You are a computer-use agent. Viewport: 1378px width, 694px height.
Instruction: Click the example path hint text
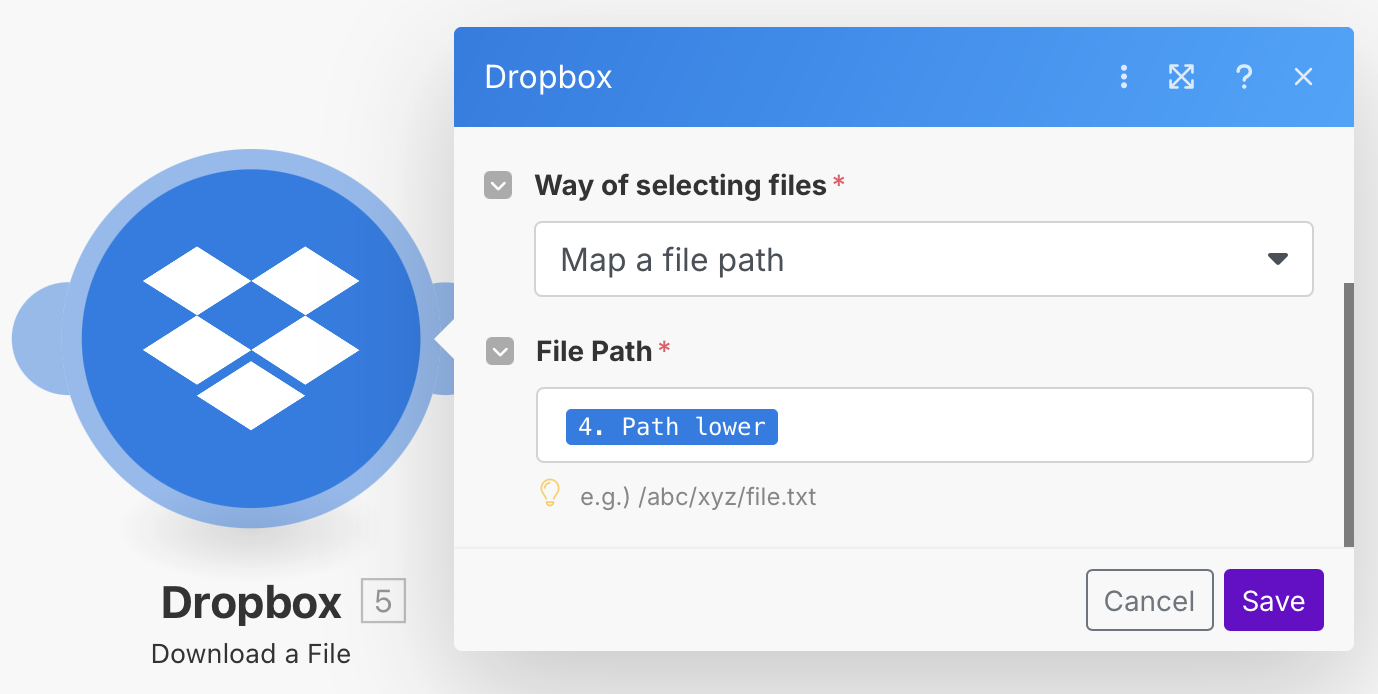pos(698,496)
